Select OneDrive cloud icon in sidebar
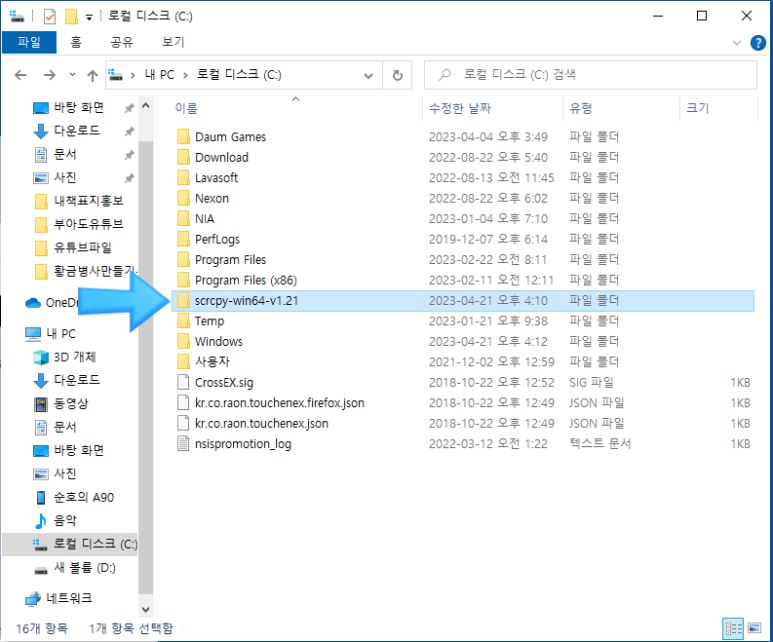The height and width of the screenshot is (642, 773). tap(33, 303)
